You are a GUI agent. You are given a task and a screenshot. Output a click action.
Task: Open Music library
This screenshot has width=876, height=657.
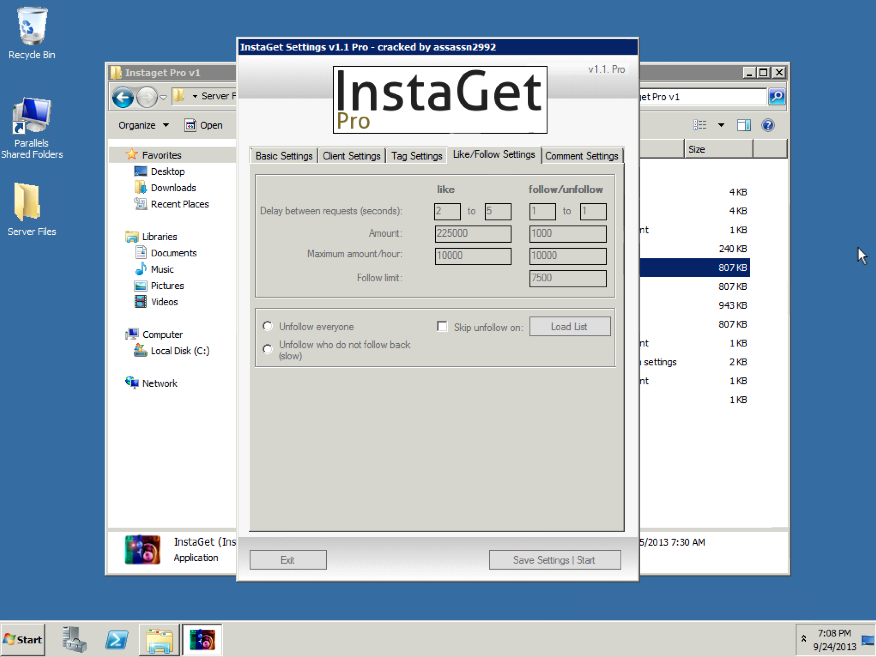point(162,269)
